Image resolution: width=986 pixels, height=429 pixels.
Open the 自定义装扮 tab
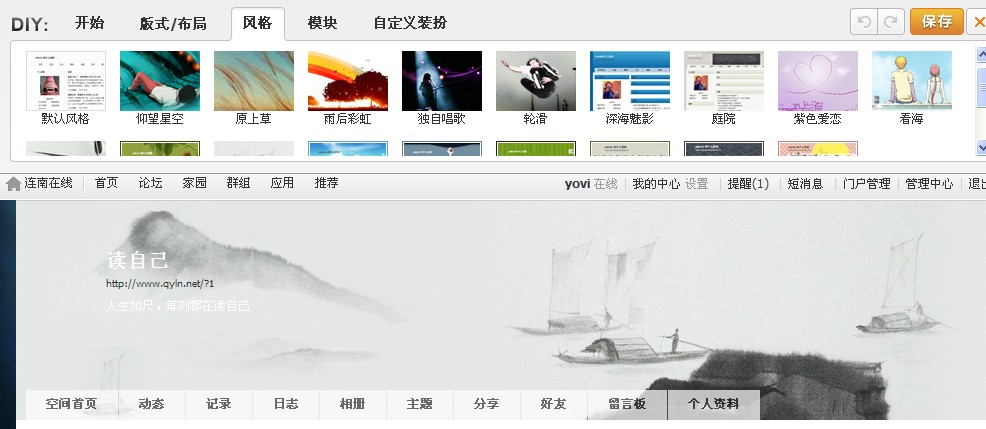410,23
